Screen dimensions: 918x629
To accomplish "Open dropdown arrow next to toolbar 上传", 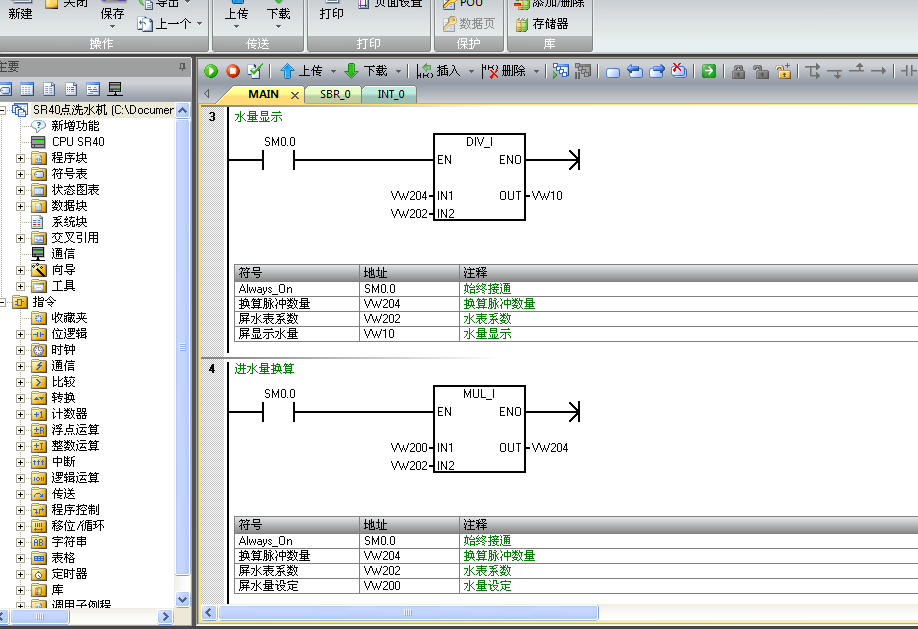I will tap(333, 71).
